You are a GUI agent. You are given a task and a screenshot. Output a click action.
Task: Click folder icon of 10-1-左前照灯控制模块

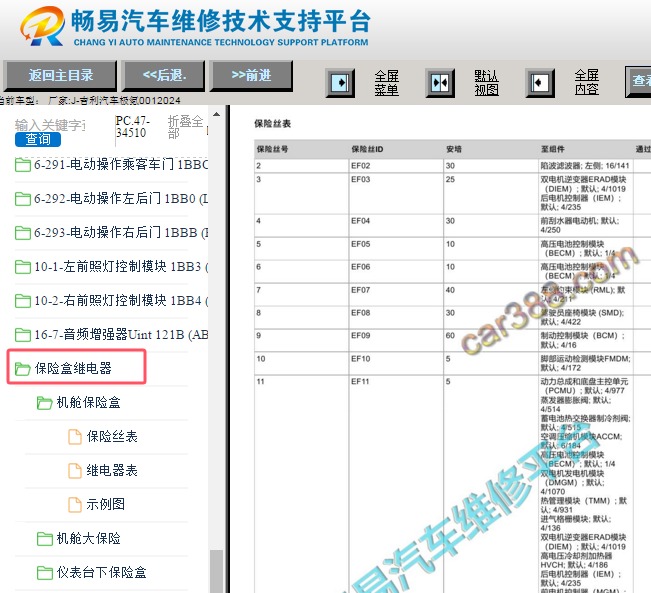click(23, 267)
